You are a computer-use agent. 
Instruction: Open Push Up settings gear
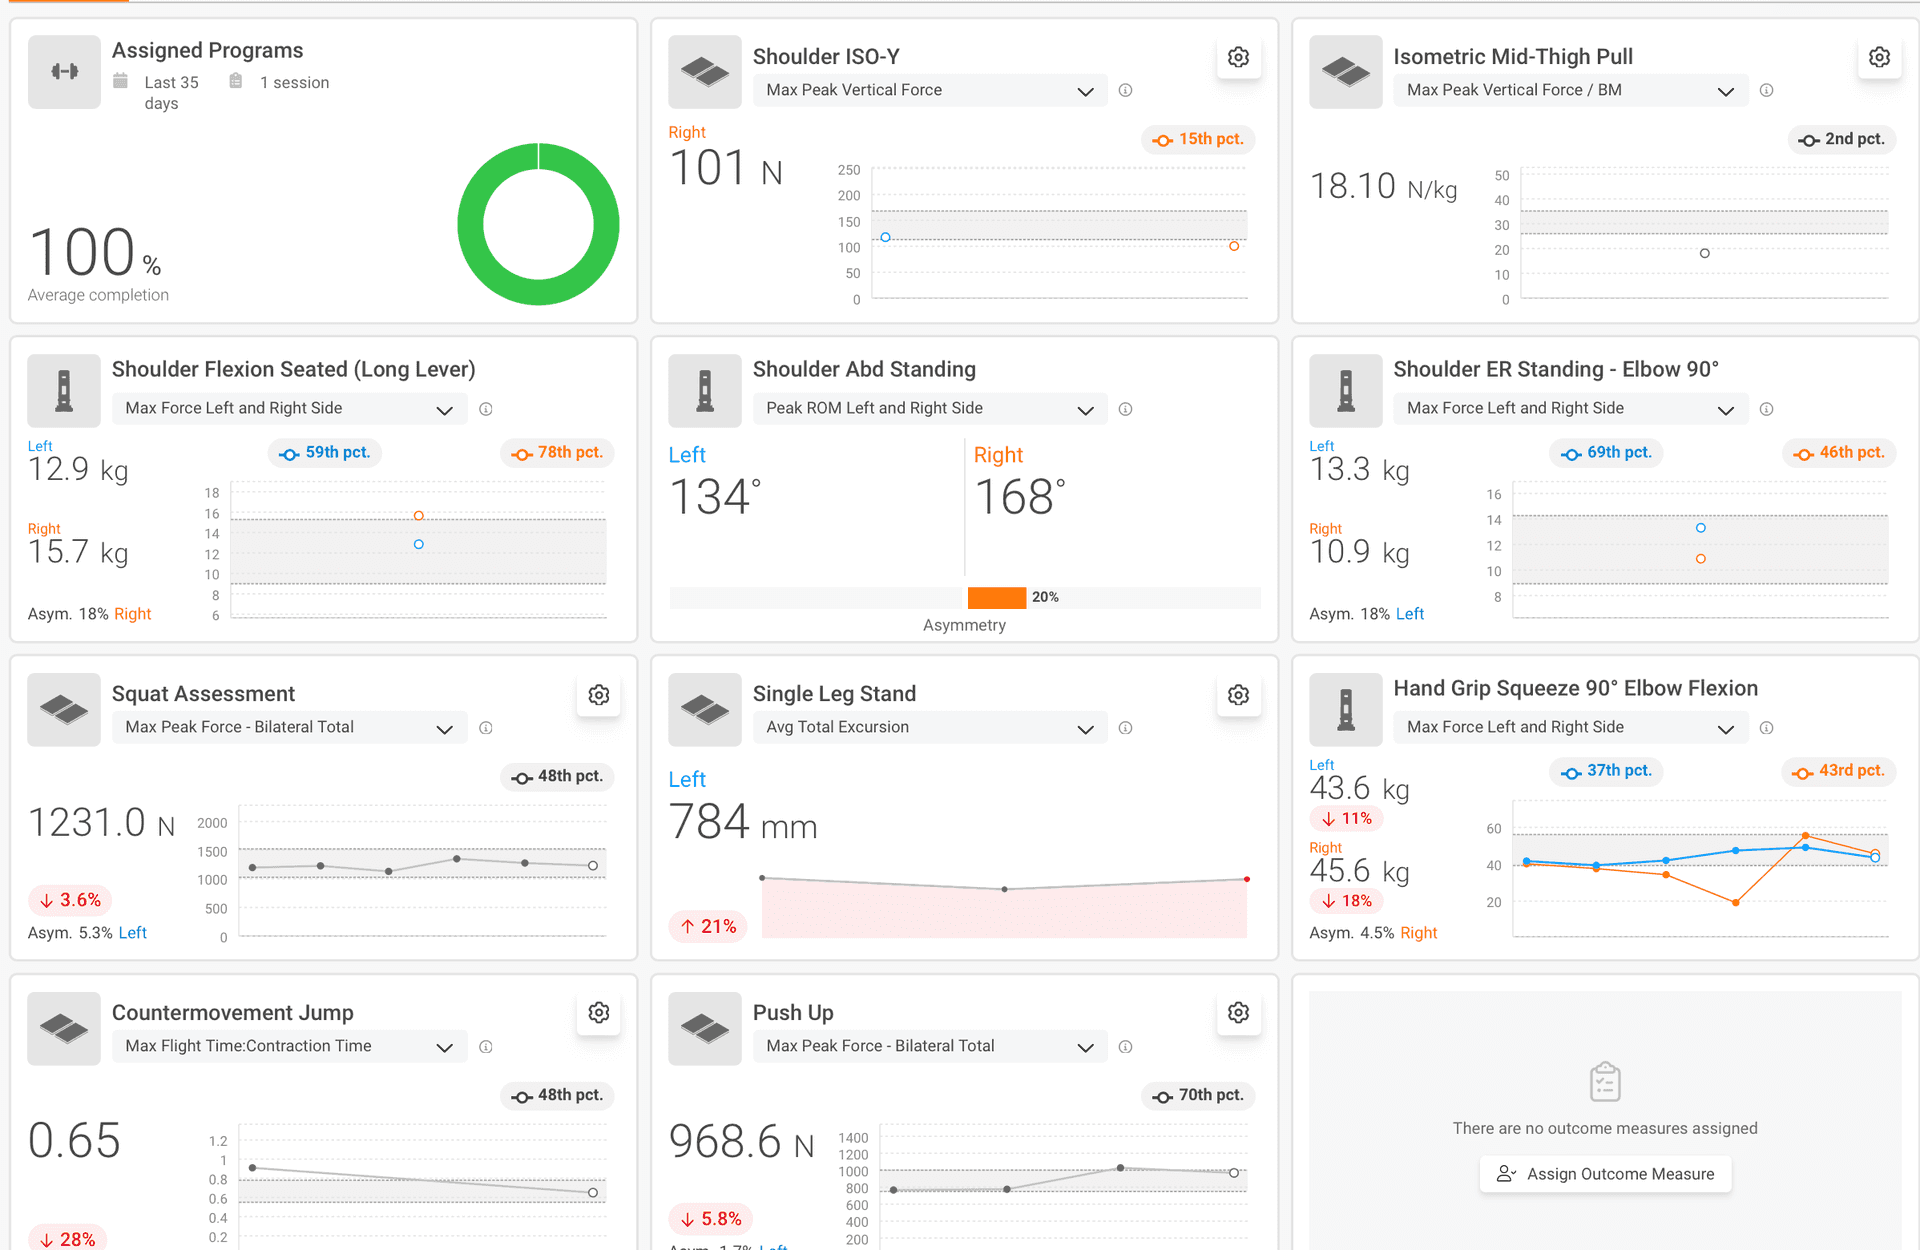click(x=1238, y=1013)
